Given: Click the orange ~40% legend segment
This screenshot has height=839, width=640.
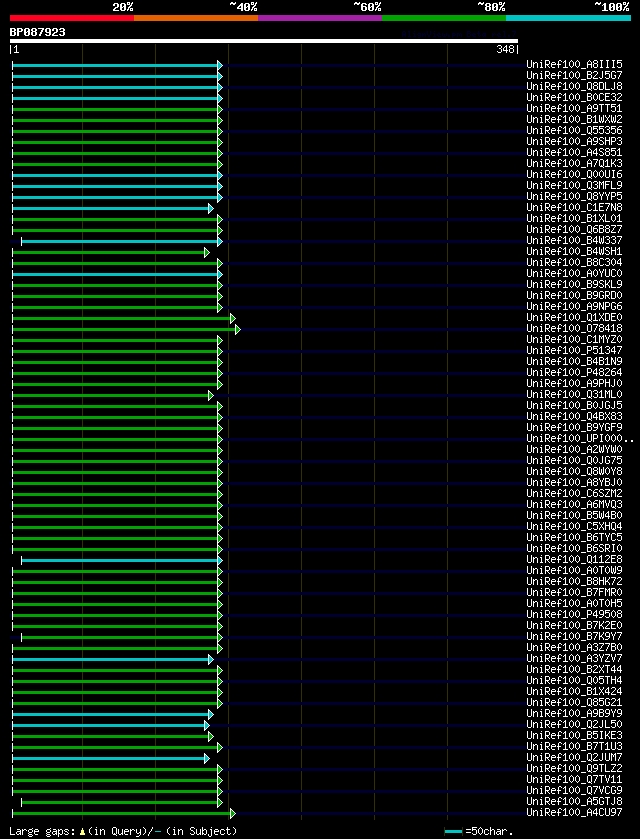Looking at the screenshot, I should (196, 18).
